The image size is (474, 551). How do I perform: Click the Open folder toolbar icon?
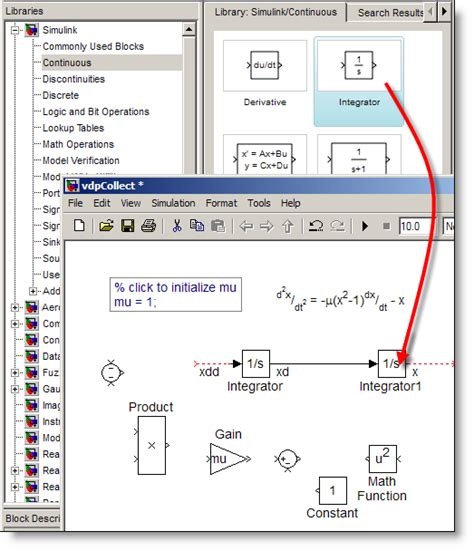pos(106,226)
